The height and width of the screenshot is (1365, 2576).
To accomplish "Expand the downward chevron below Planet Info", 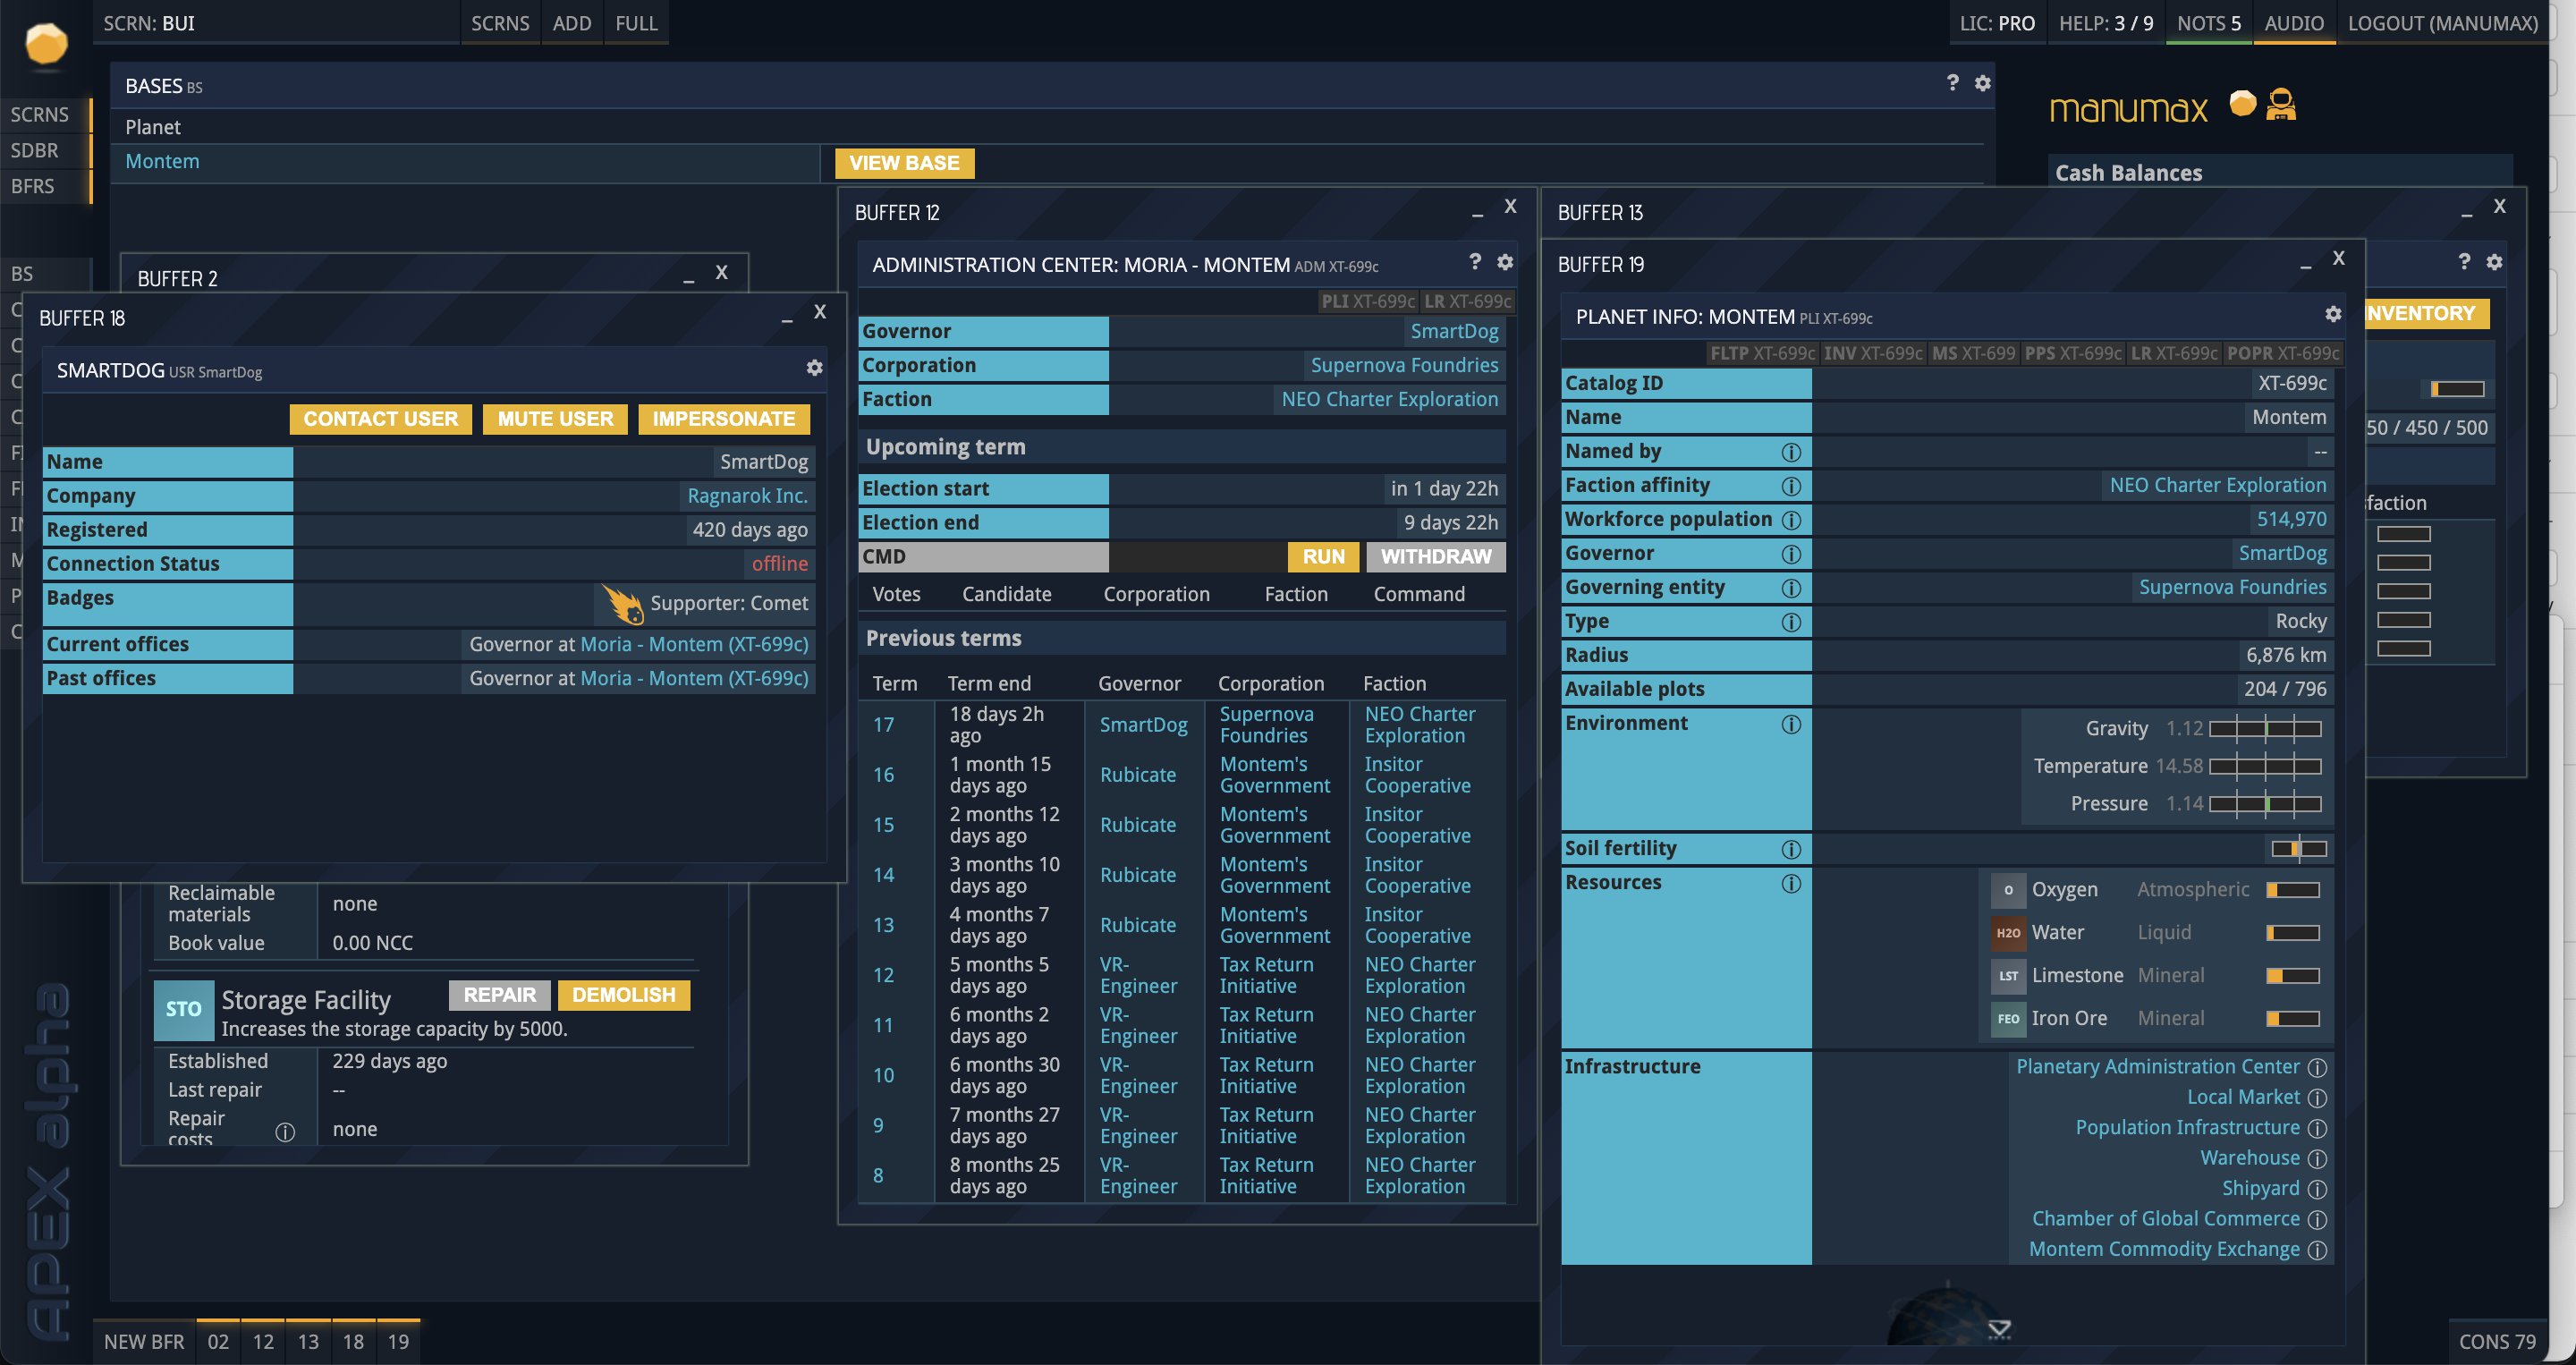I will click(x=1998, y=1329).
